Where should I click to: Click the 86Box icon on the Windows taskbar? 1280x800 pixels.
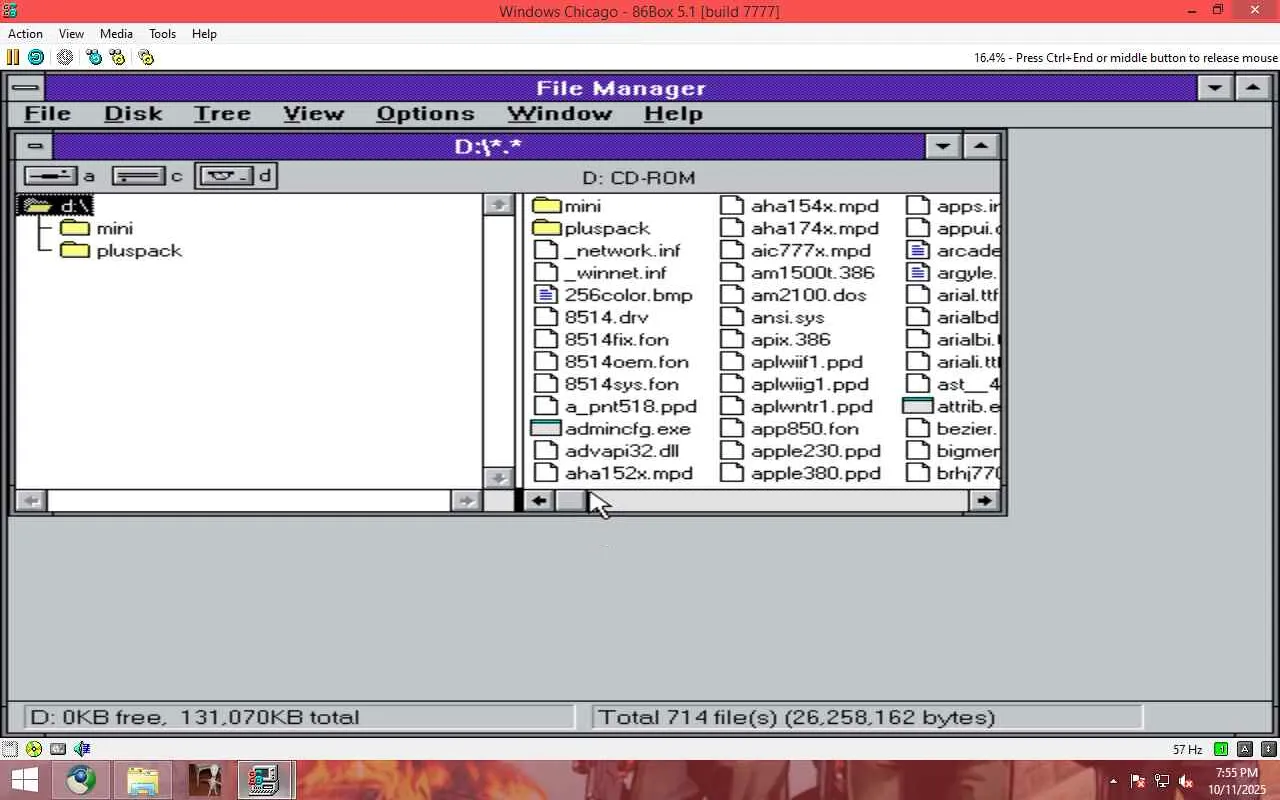click(x=265, y=780)
